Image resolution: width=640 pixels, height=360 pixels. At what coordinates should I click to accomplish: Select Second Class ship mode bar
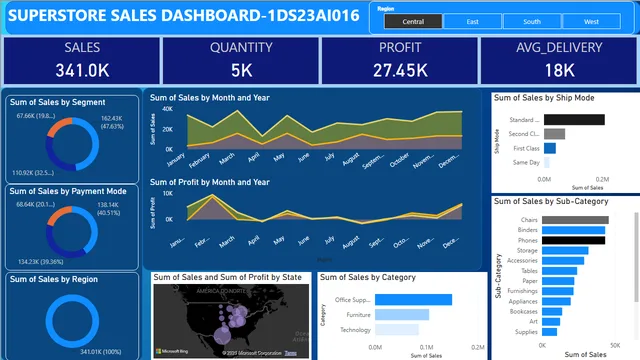pyautogui.click(x=554, y=134)
